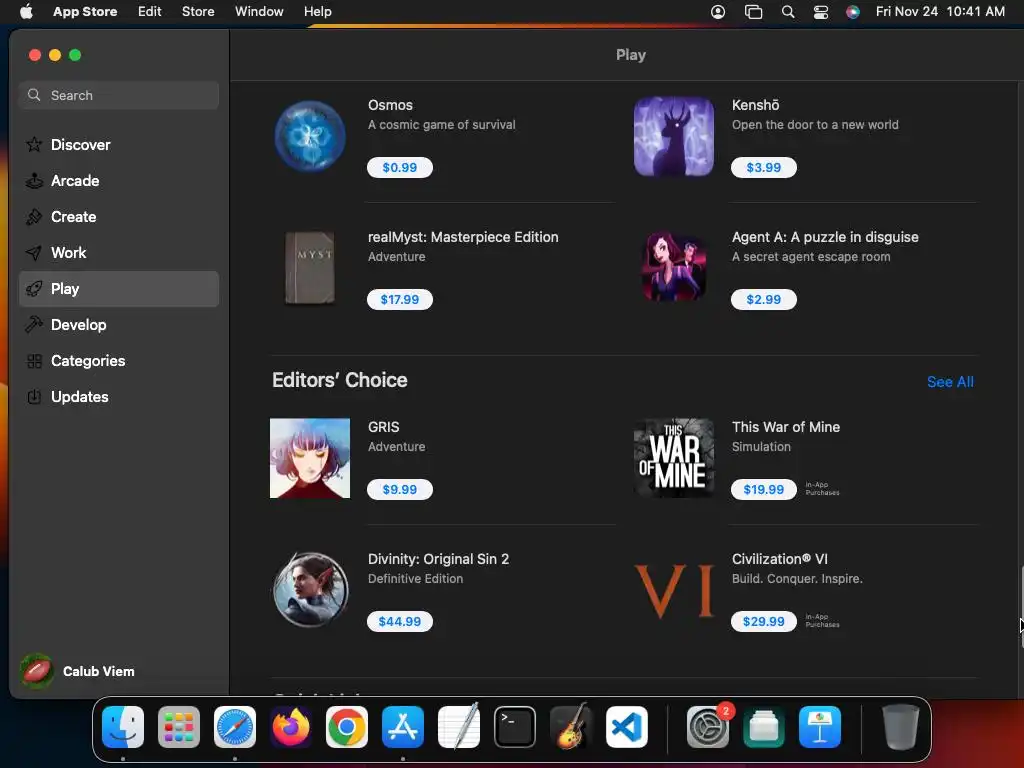Click the App Store Dock icon
Screen dimensions: 1024x768
[x=403, y=727]
